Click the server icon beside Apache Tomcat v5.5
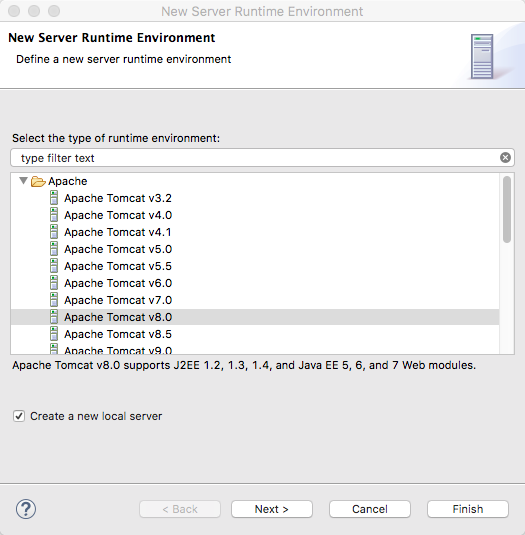 pos(54,266)
